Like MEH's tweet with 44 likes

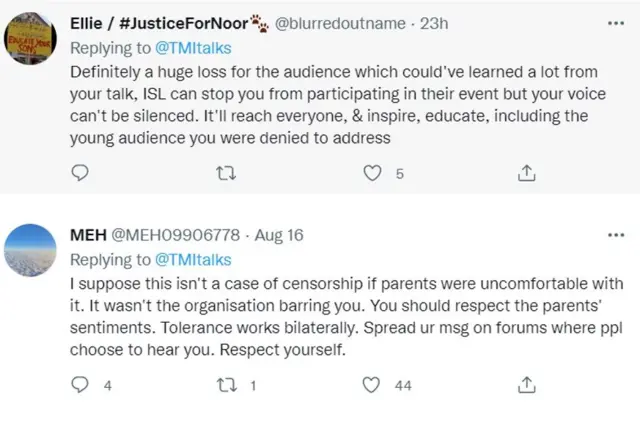point(372,385)
